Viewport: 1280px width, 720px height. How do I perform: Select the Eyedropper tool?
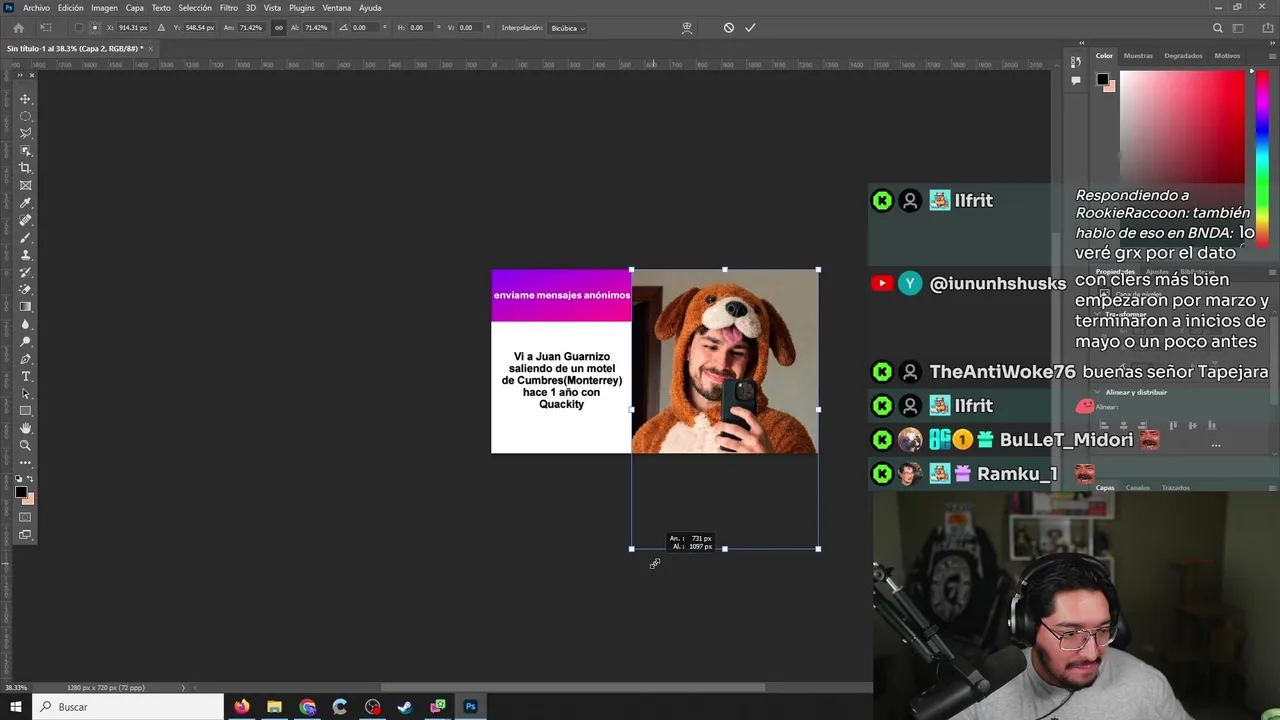click(26, 203)
